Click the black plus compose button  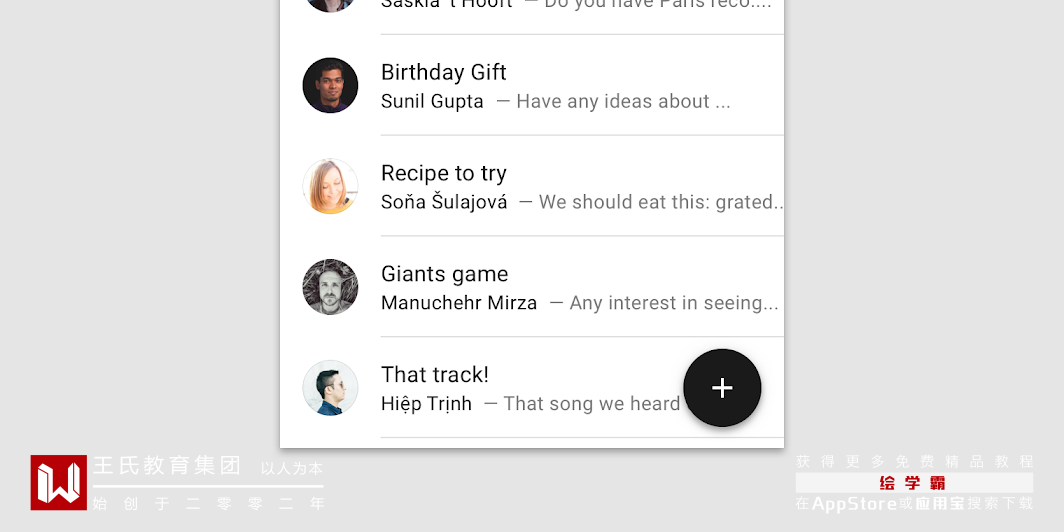pyautogui.click(x=722, y=388)
